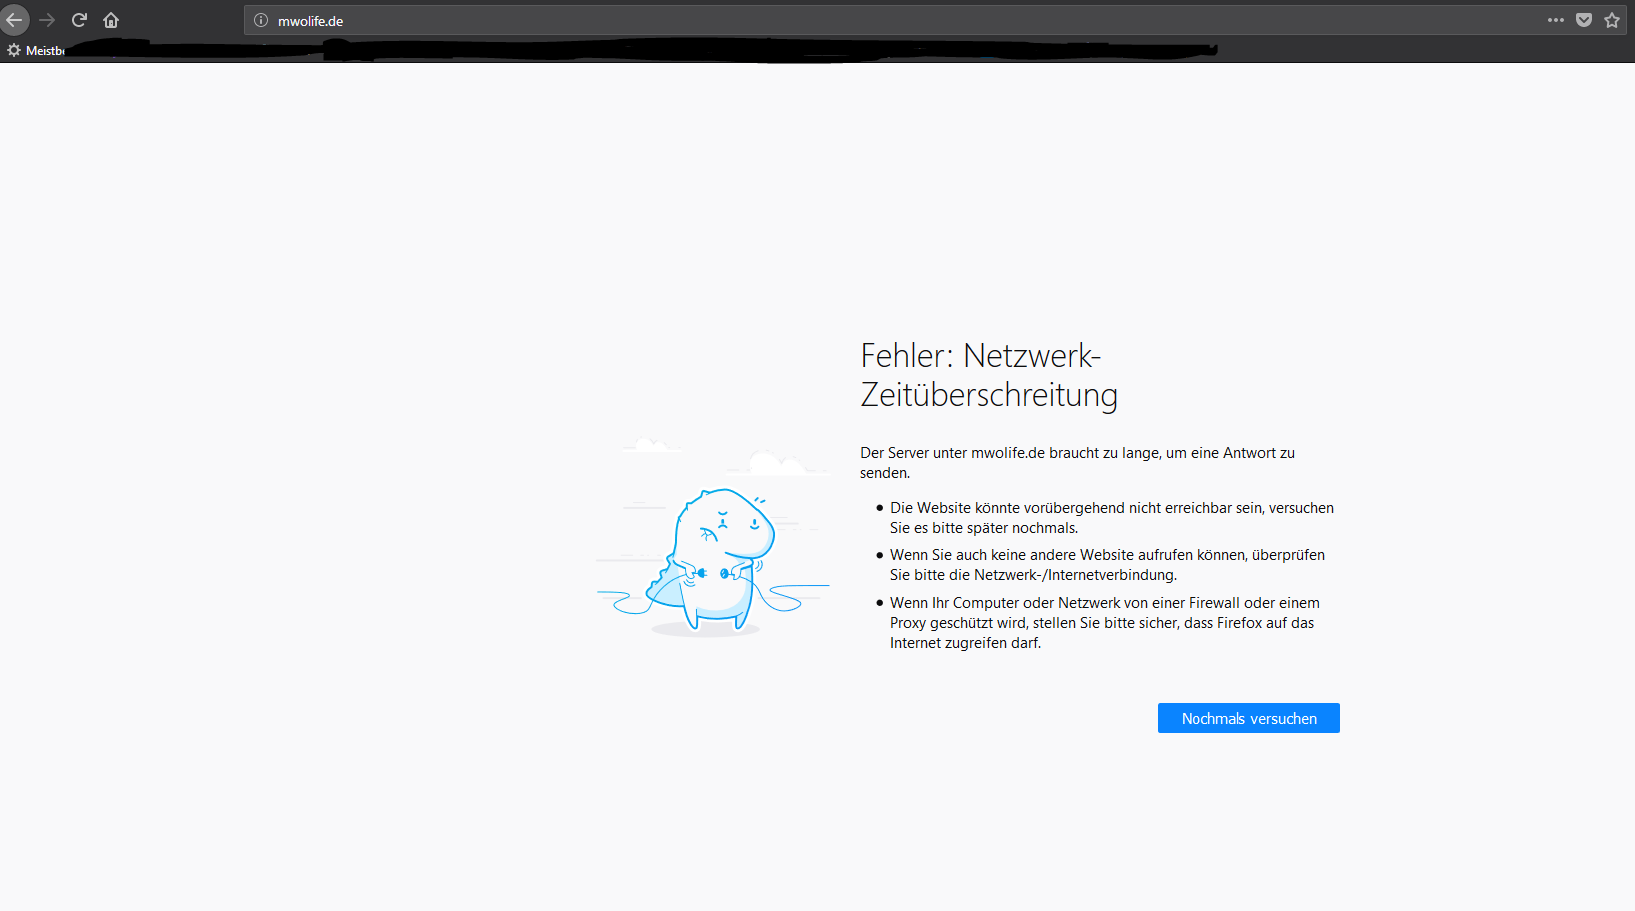The height and width of the screenshot is (911, 1635).
Task: Select the Netzwerk-Zeitüberschreitung error heading
Action: pyautogui.click(x=988, y=375)
